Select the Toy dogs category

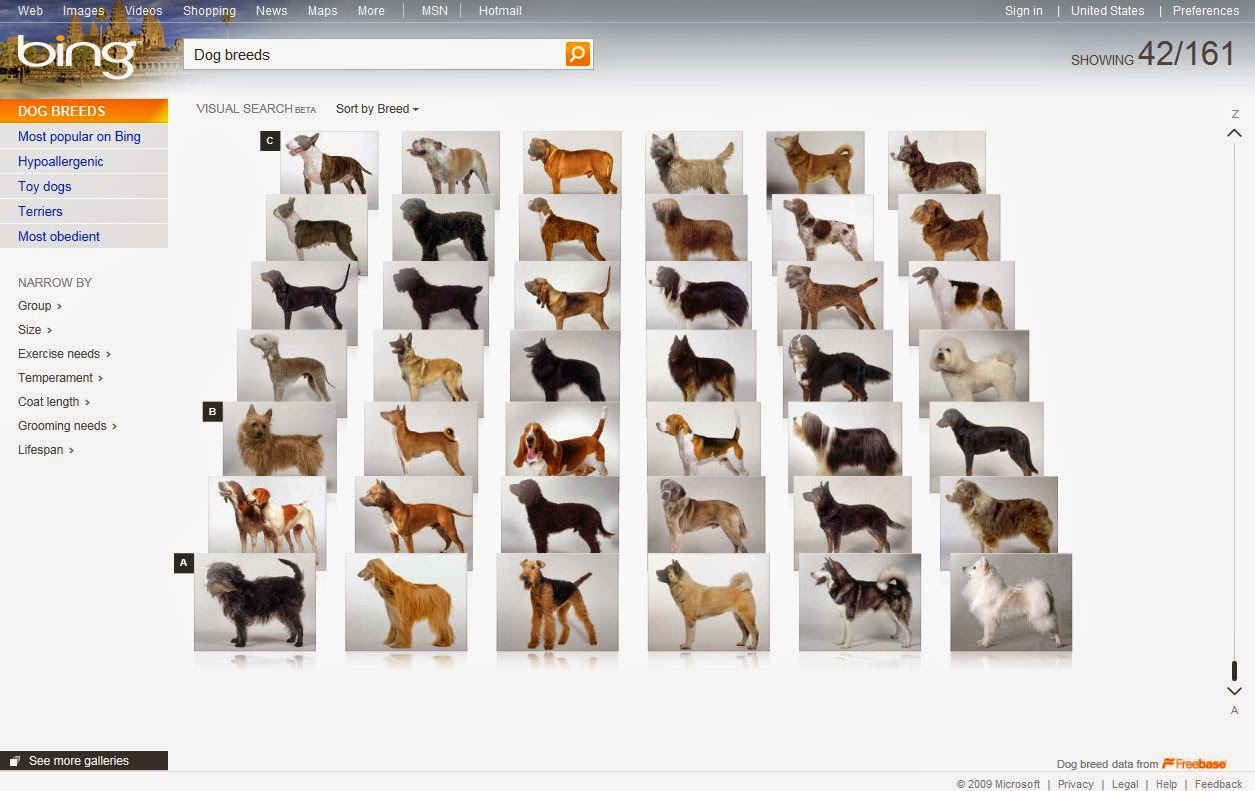pos(84,187)
